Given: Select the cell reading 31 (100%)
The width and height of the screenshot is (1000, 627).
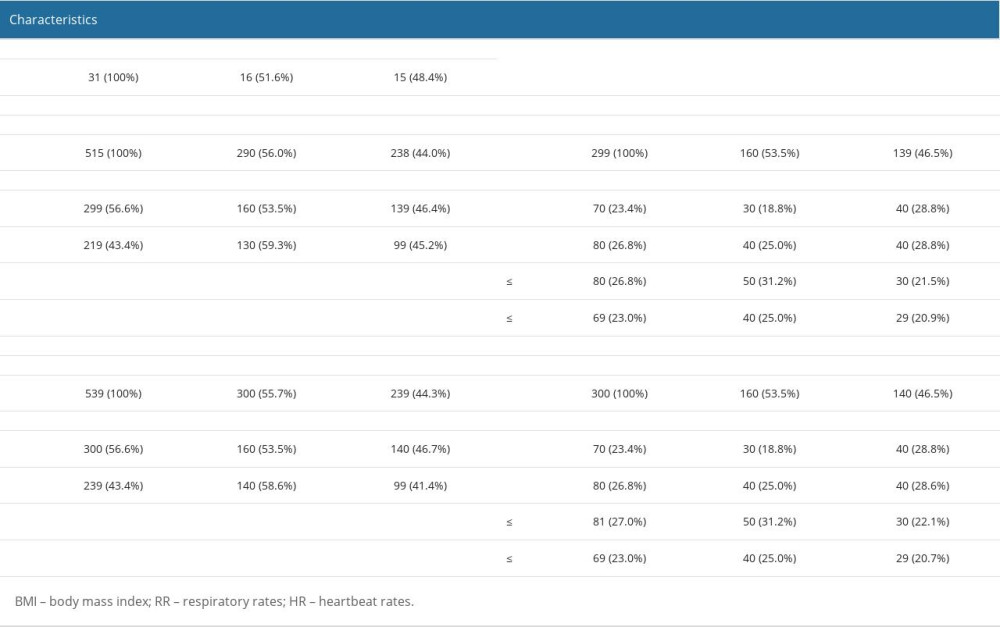Looking at the screenshot, I should pyautogui.click(x=113, y=77).
